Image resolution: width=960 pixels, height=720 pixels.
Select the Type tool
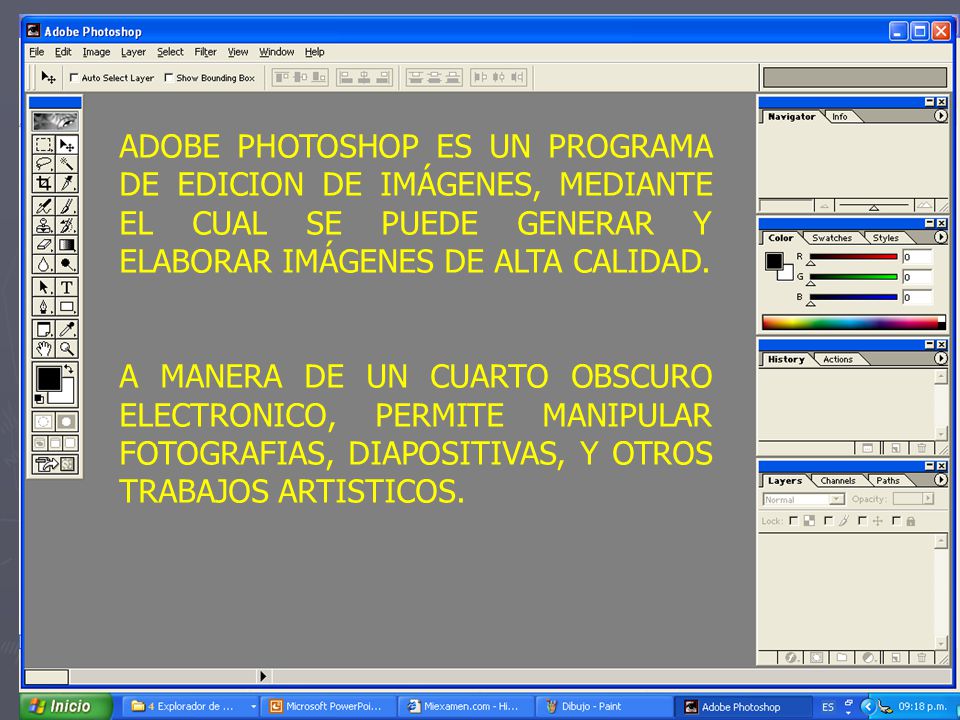[66, 287]
